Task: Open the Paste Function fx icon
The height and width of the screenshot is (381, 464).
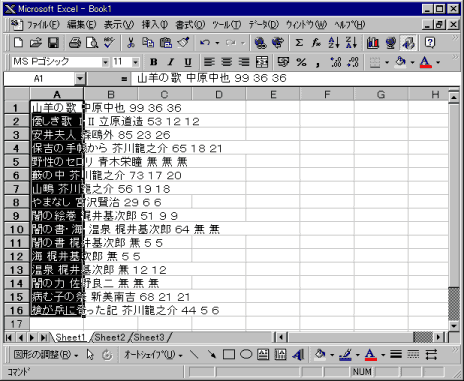Action: pos(316,43)
